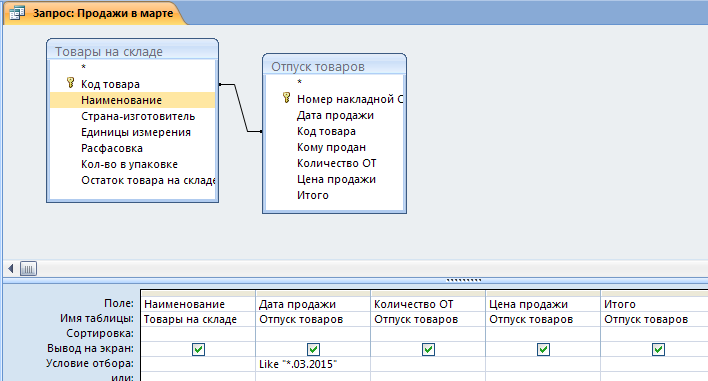Screen dimensions: 708x381
Task: Click the Отпуск товаров table title bar
Action: tap(334, 66)
